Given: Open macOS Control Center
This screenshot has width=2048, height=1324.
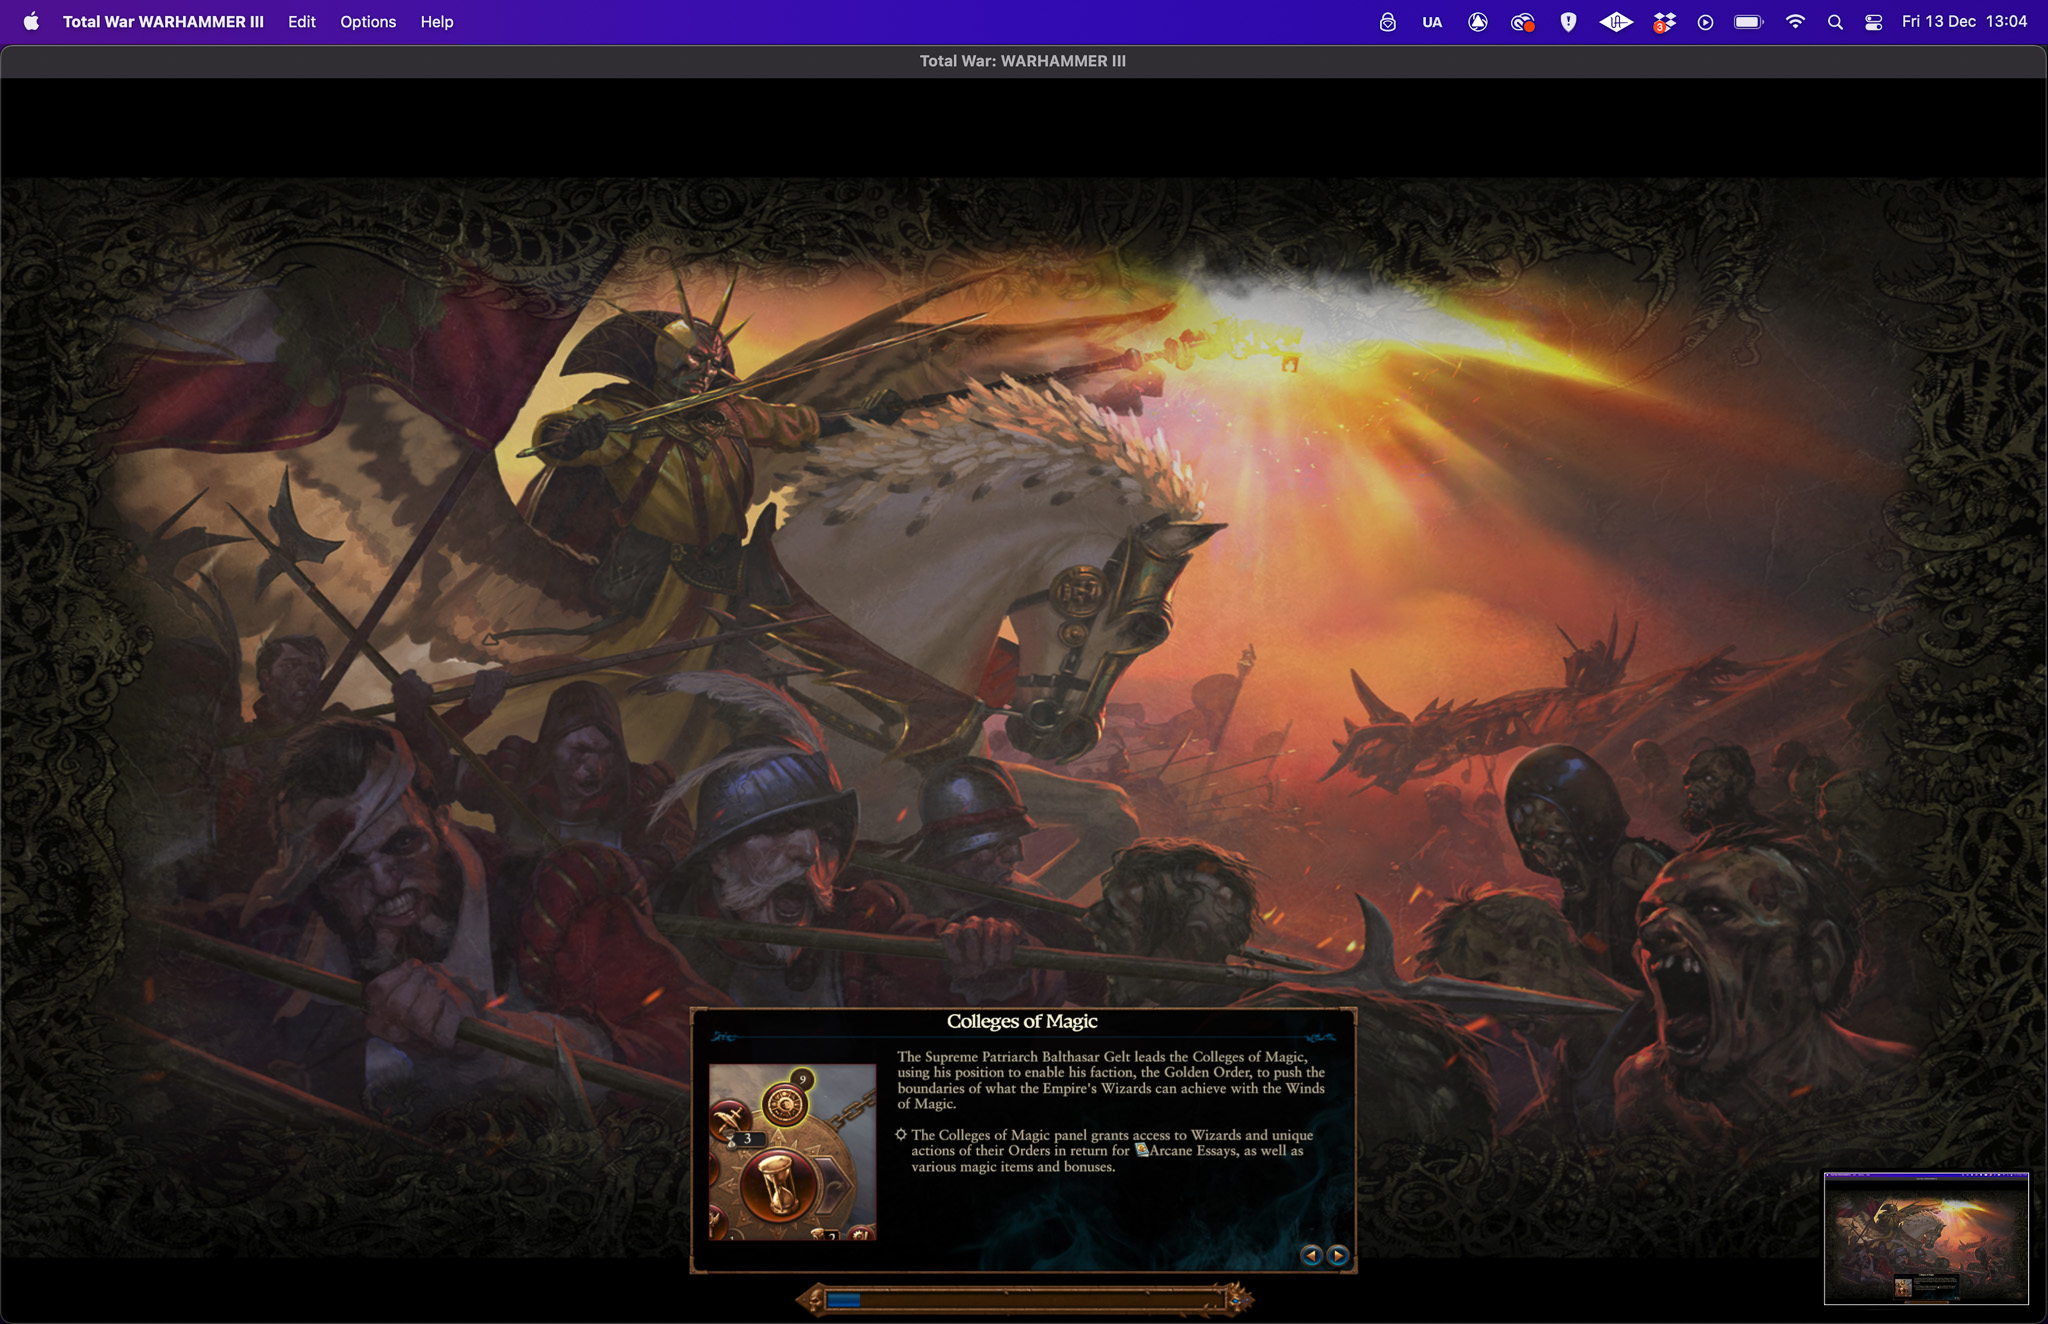Looking at the screenshot, I should click(x=1874, y=22).
